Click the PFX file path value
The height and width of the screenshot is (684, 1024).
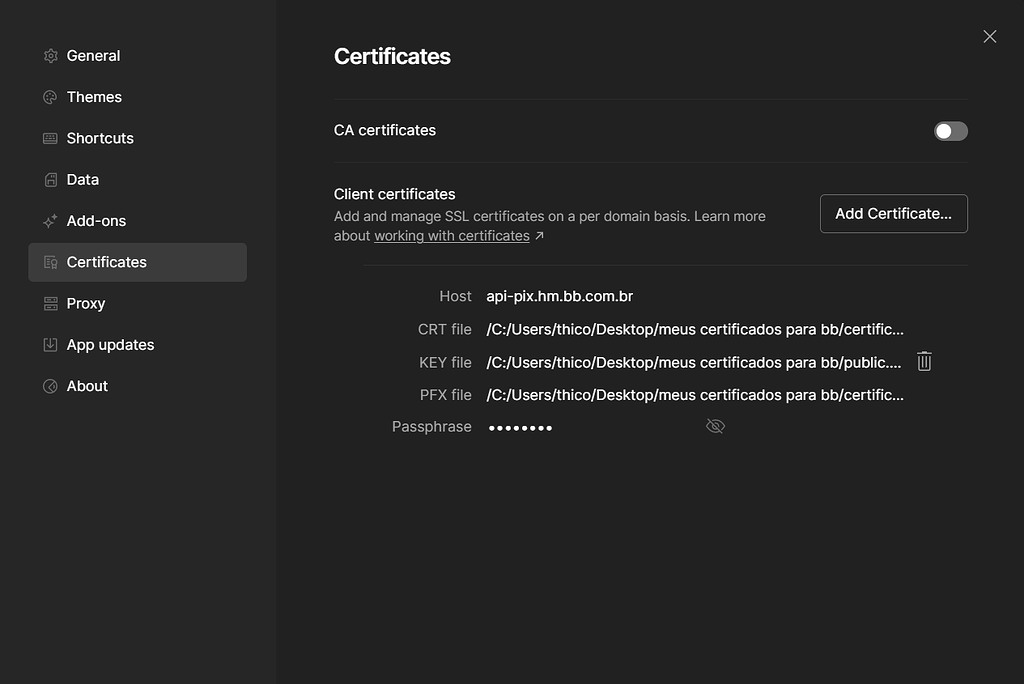695,395
